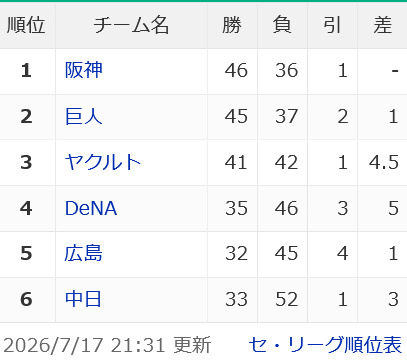Open the 広島 team link

[x=83, y=253]
